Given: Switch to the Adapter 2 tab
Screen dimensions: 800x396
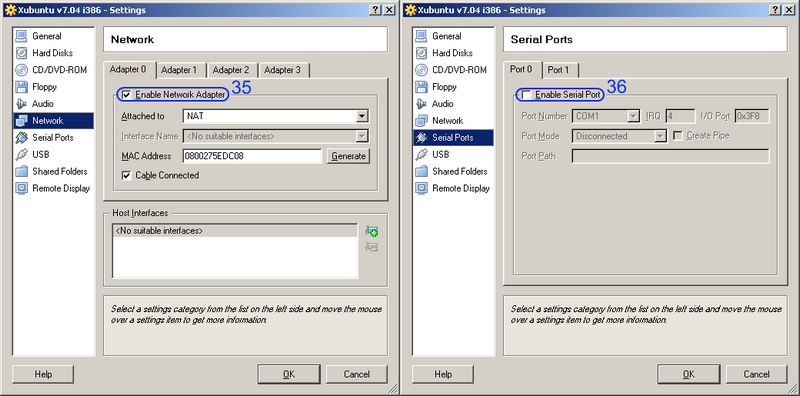Looking at the screenshot, I should [231, 70].
